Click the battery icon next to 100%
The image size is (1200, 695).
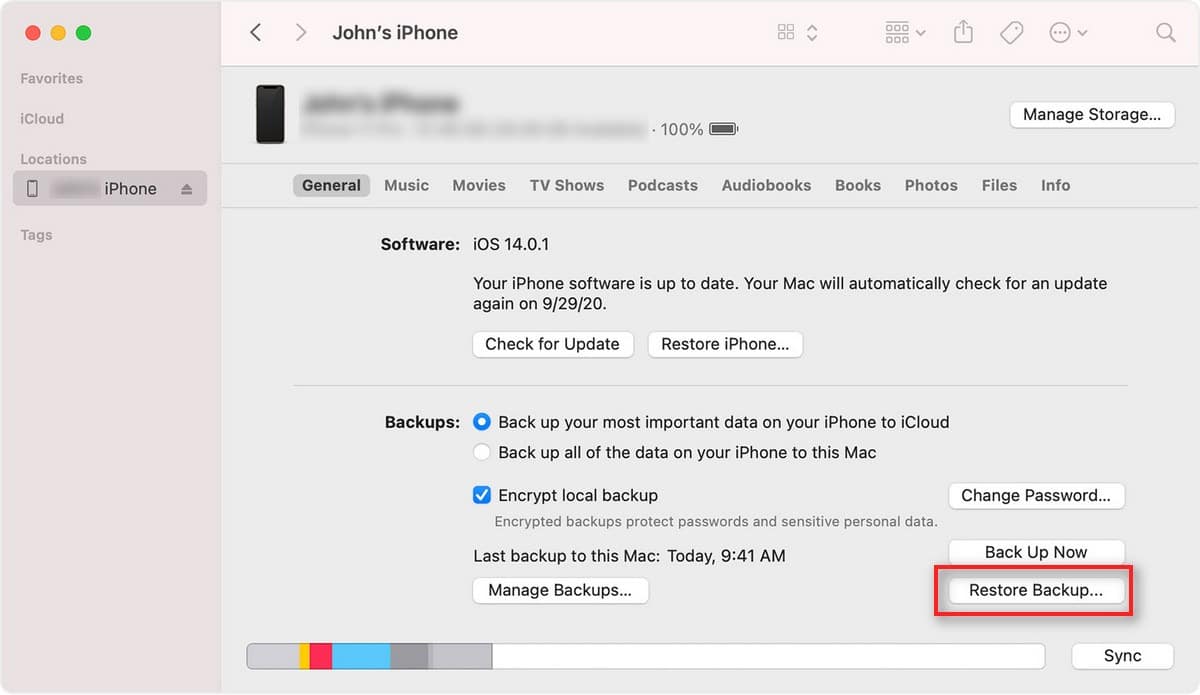(x=723, y=129)
